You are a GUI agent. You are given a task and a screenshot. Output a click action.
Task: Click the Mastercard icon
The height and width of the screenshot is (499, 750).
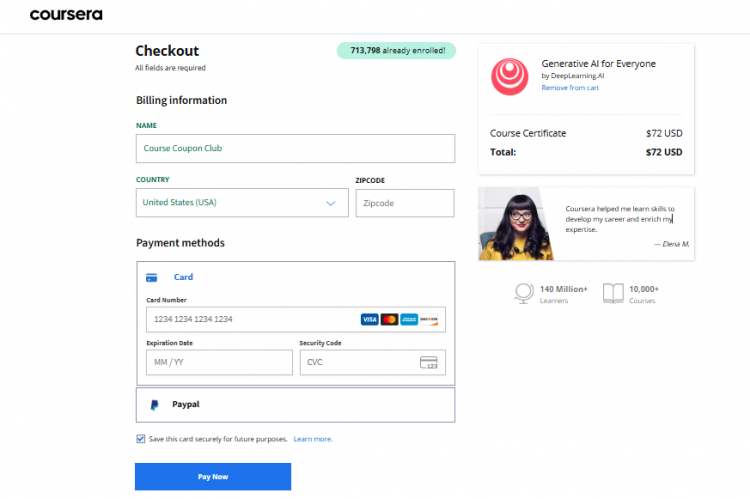[x=389, y=319]
